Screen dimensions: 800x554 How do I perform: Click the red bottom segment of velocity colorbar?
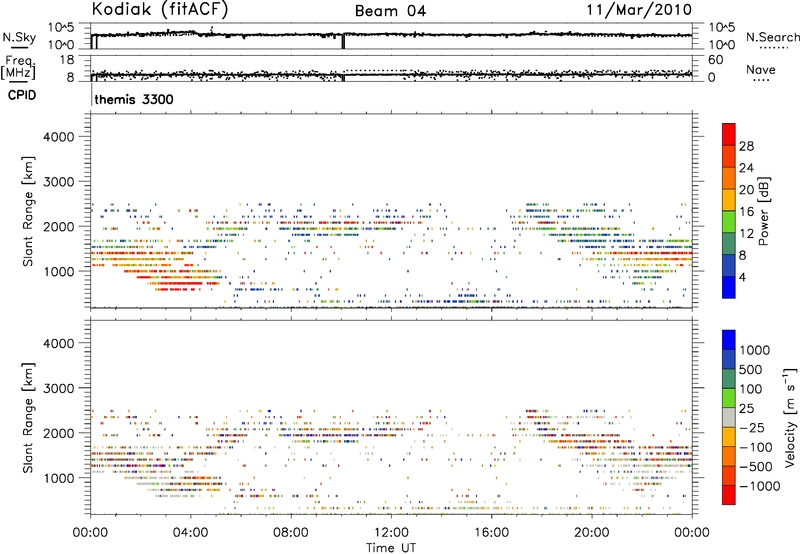coord(729,495)
